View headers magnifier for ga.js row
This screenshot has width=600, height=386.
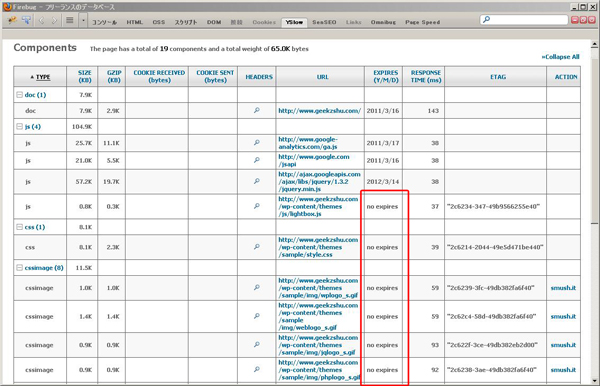[x=257, y=143]
